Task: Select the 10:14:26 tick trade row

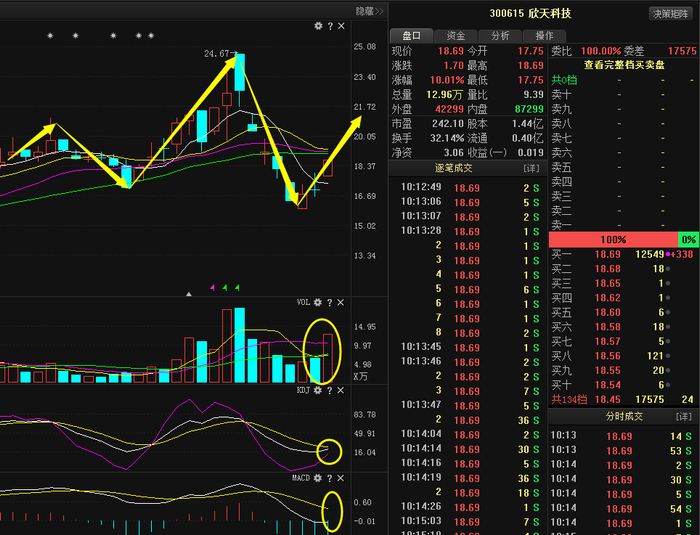Action: click(470, 507)
